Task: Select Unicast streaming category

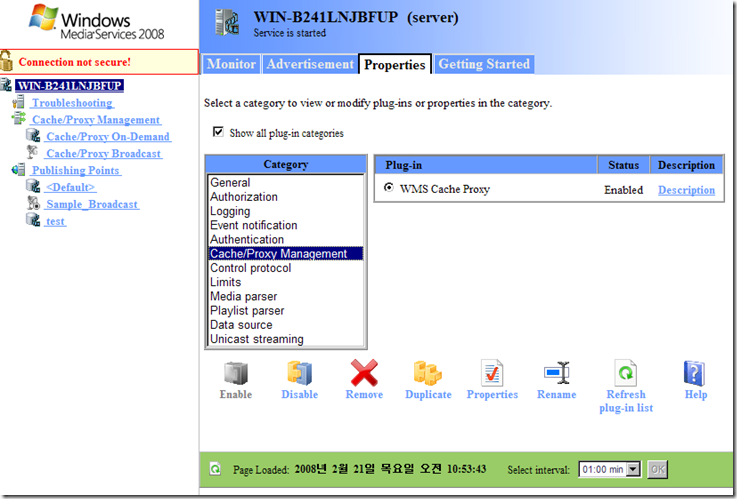Action: coord(286,339)
